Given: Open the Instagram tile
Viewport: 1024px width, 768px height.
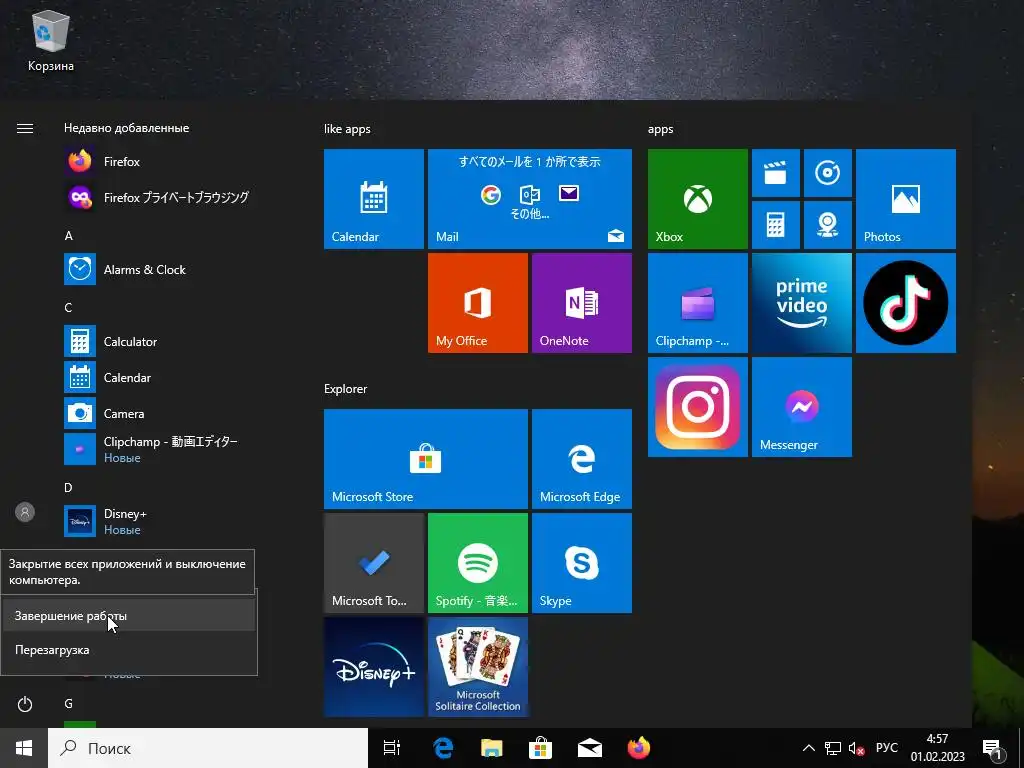Looking at the screenshot, I should click(x=697, y=407).
